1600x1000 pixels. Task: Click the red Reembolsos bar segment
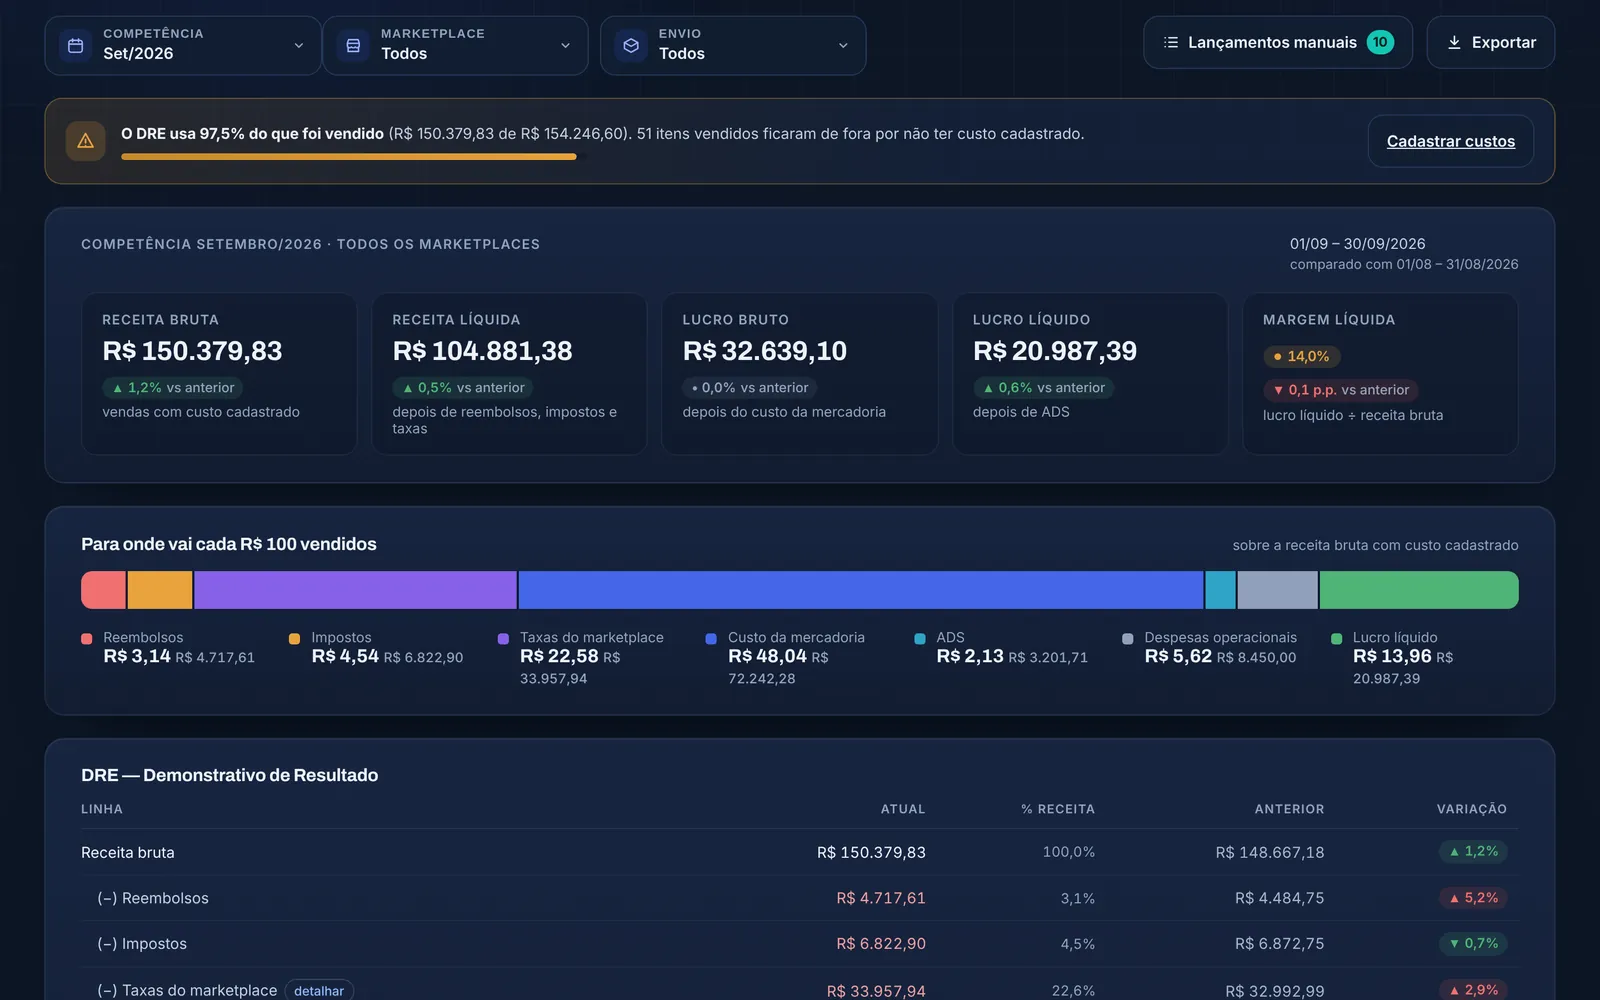pos(103,590)
